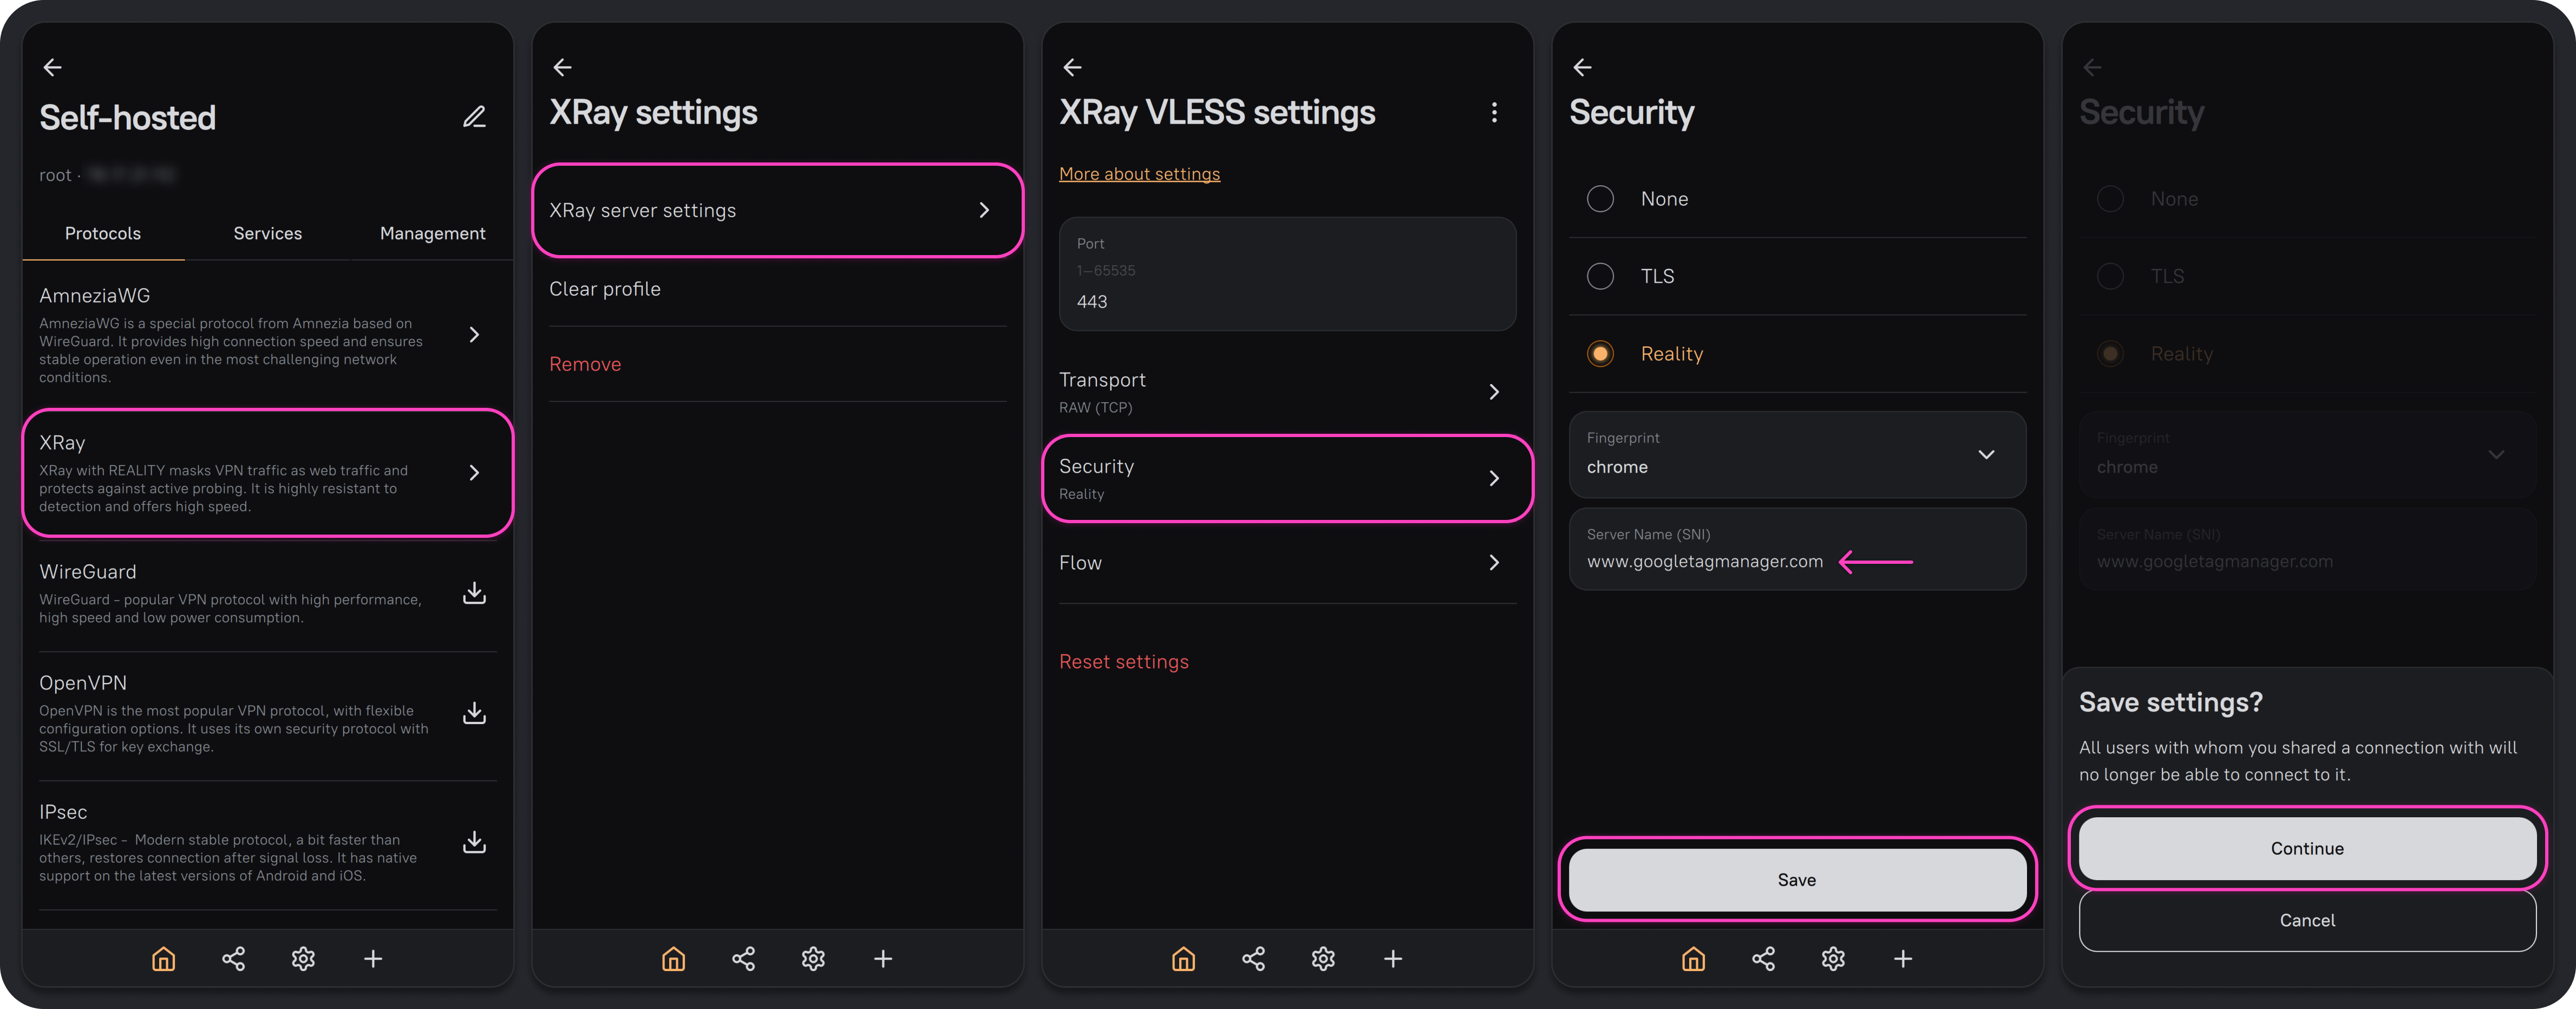Select Reality security radio button
This screenshot has width=2576, height=1009.
point(1600,354)
